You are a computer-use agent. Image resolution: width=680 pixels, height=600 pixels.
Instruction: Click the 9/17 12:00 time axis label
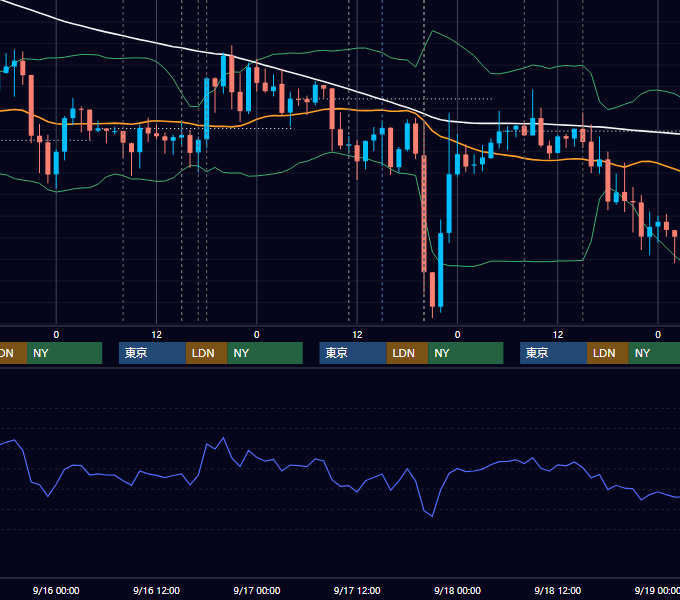click(x=357, y=590)
